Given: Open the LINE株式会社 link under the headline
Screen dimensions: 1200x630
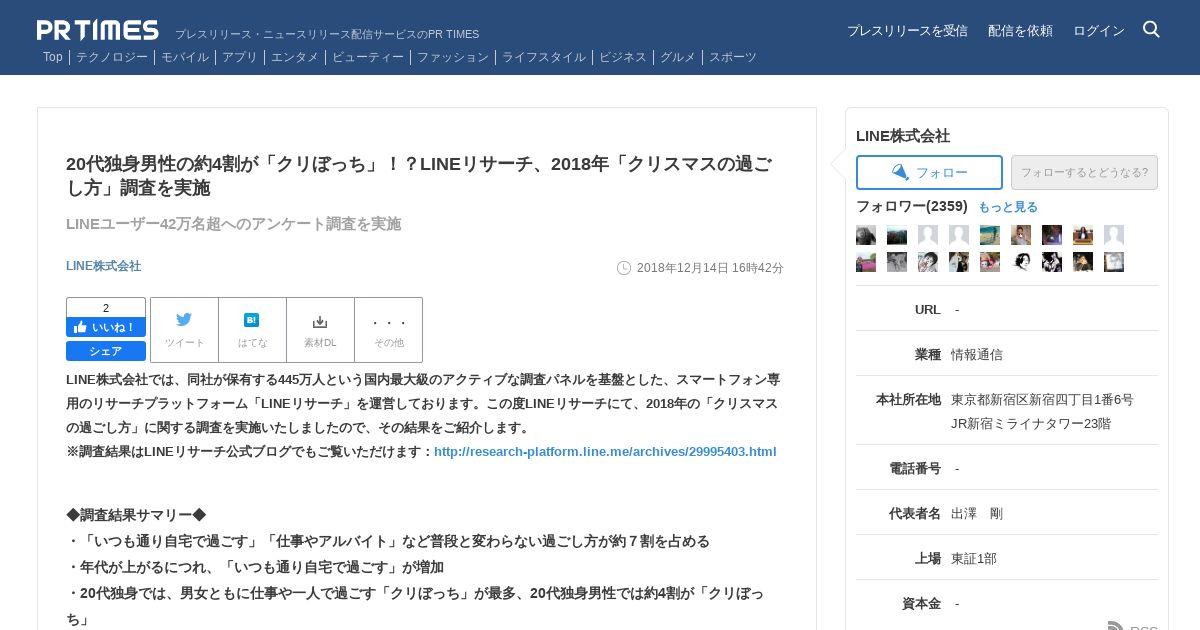Looking at the screenshot, I should click(x=103, y=266).
